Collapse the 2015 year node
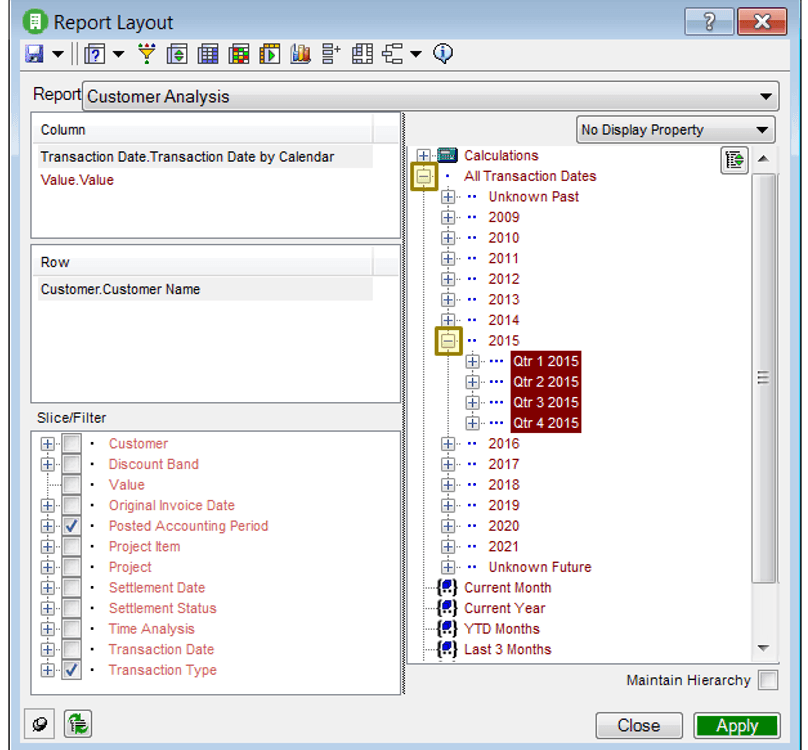 point(448,341)
